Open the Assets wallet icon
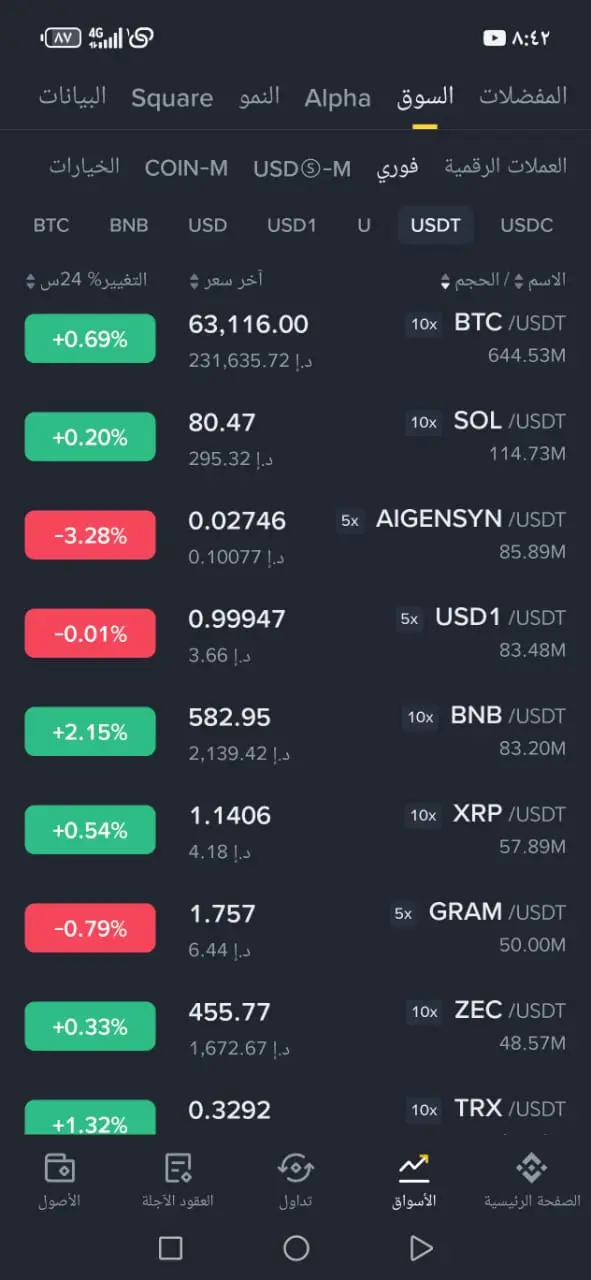Screen dimensions: 591x1280 (x=60, y=1167)
